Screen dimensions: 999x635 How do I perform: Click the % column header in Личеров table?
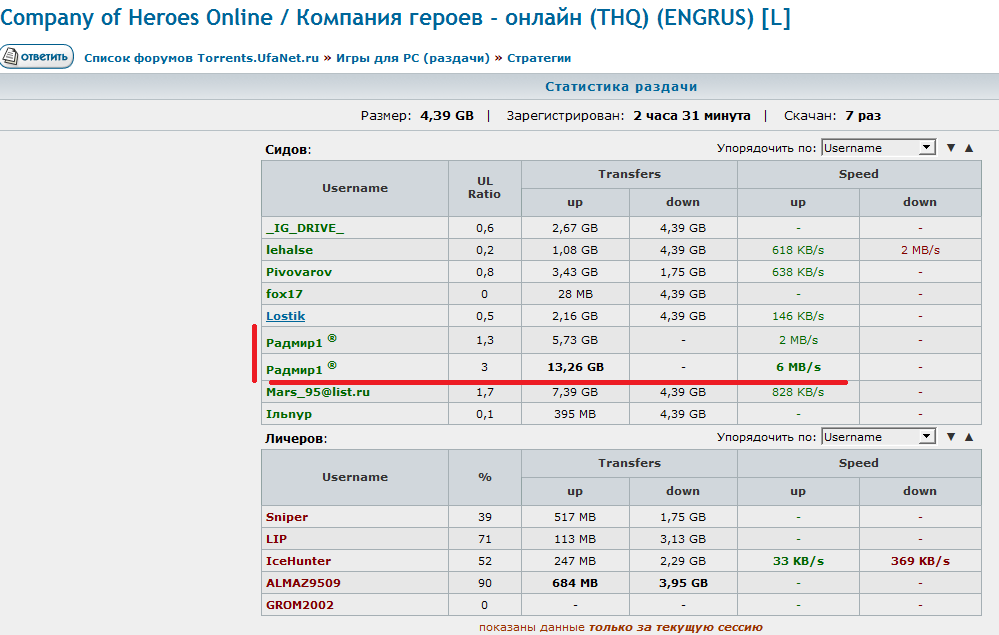click(x=485, y=477)
